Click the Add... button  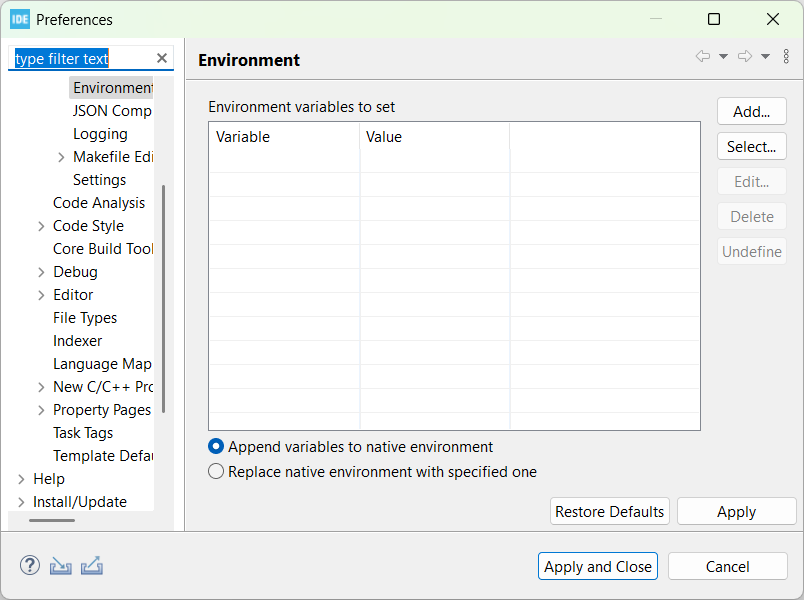(x=751, y=112)
